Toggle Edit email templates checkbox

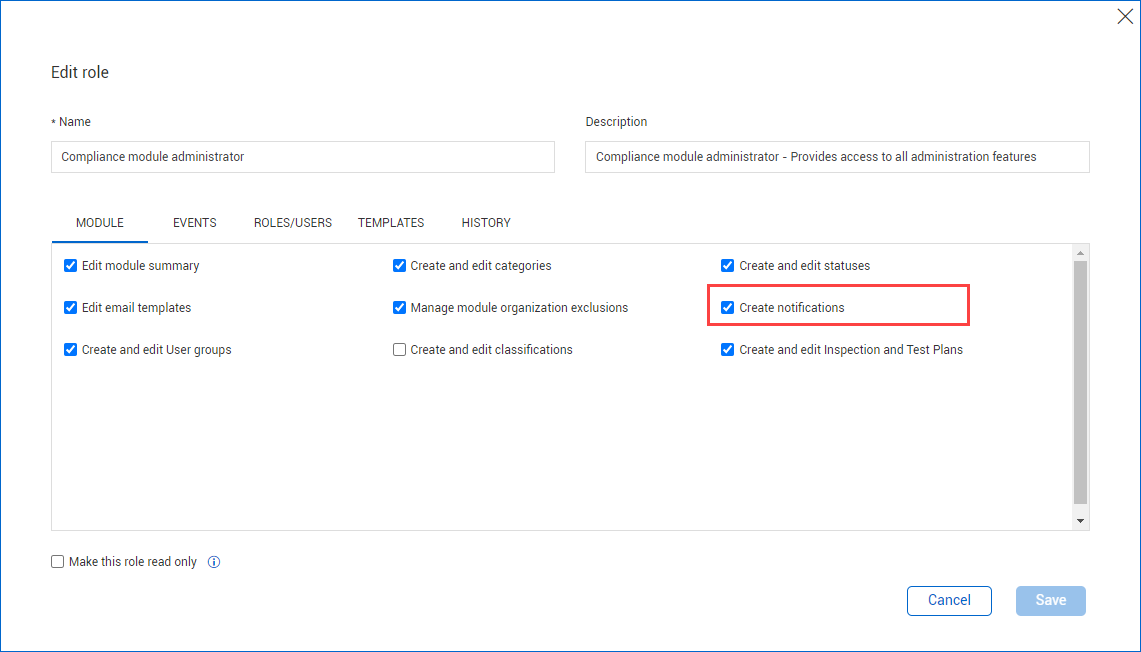click(x=71, y=308)
